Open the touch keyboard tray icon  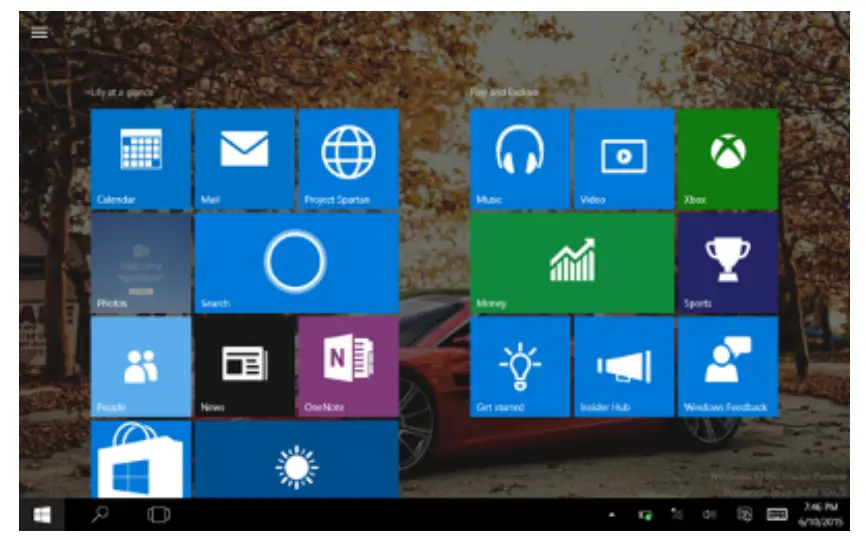[x=777, y=515]
